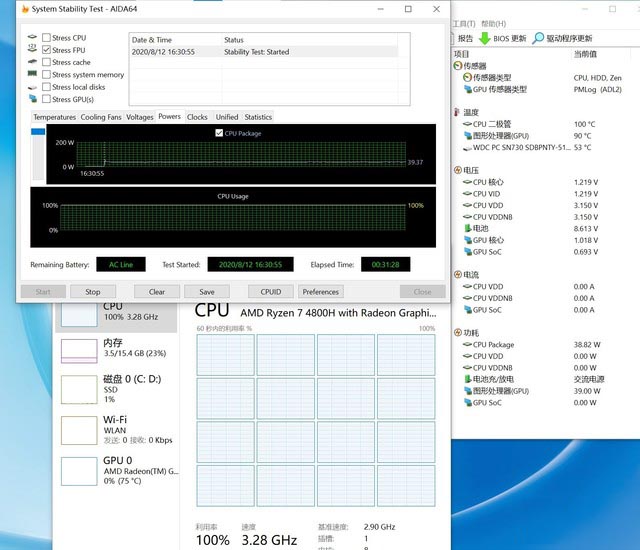Screen dimensions: 640x550
Task: Select CPU in Task Manager sidebar
Action: click(x=116, y=316)
